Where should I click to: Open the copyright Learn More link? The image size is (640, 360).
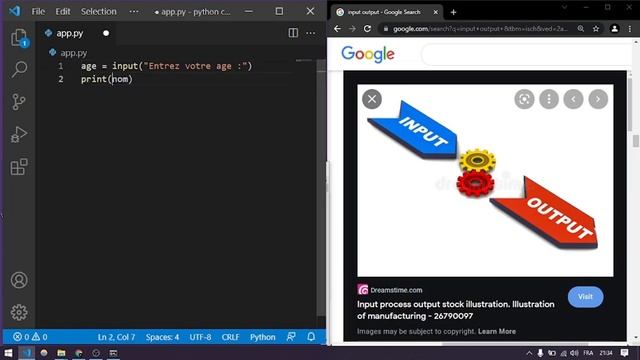coord(497,331)
